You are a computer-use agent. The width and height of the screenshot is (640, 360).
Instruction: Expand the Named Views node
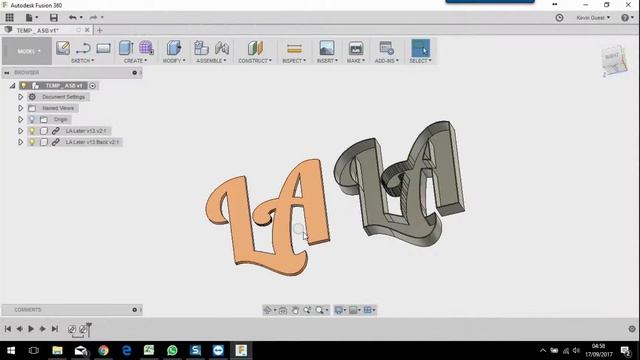point(20,108)
